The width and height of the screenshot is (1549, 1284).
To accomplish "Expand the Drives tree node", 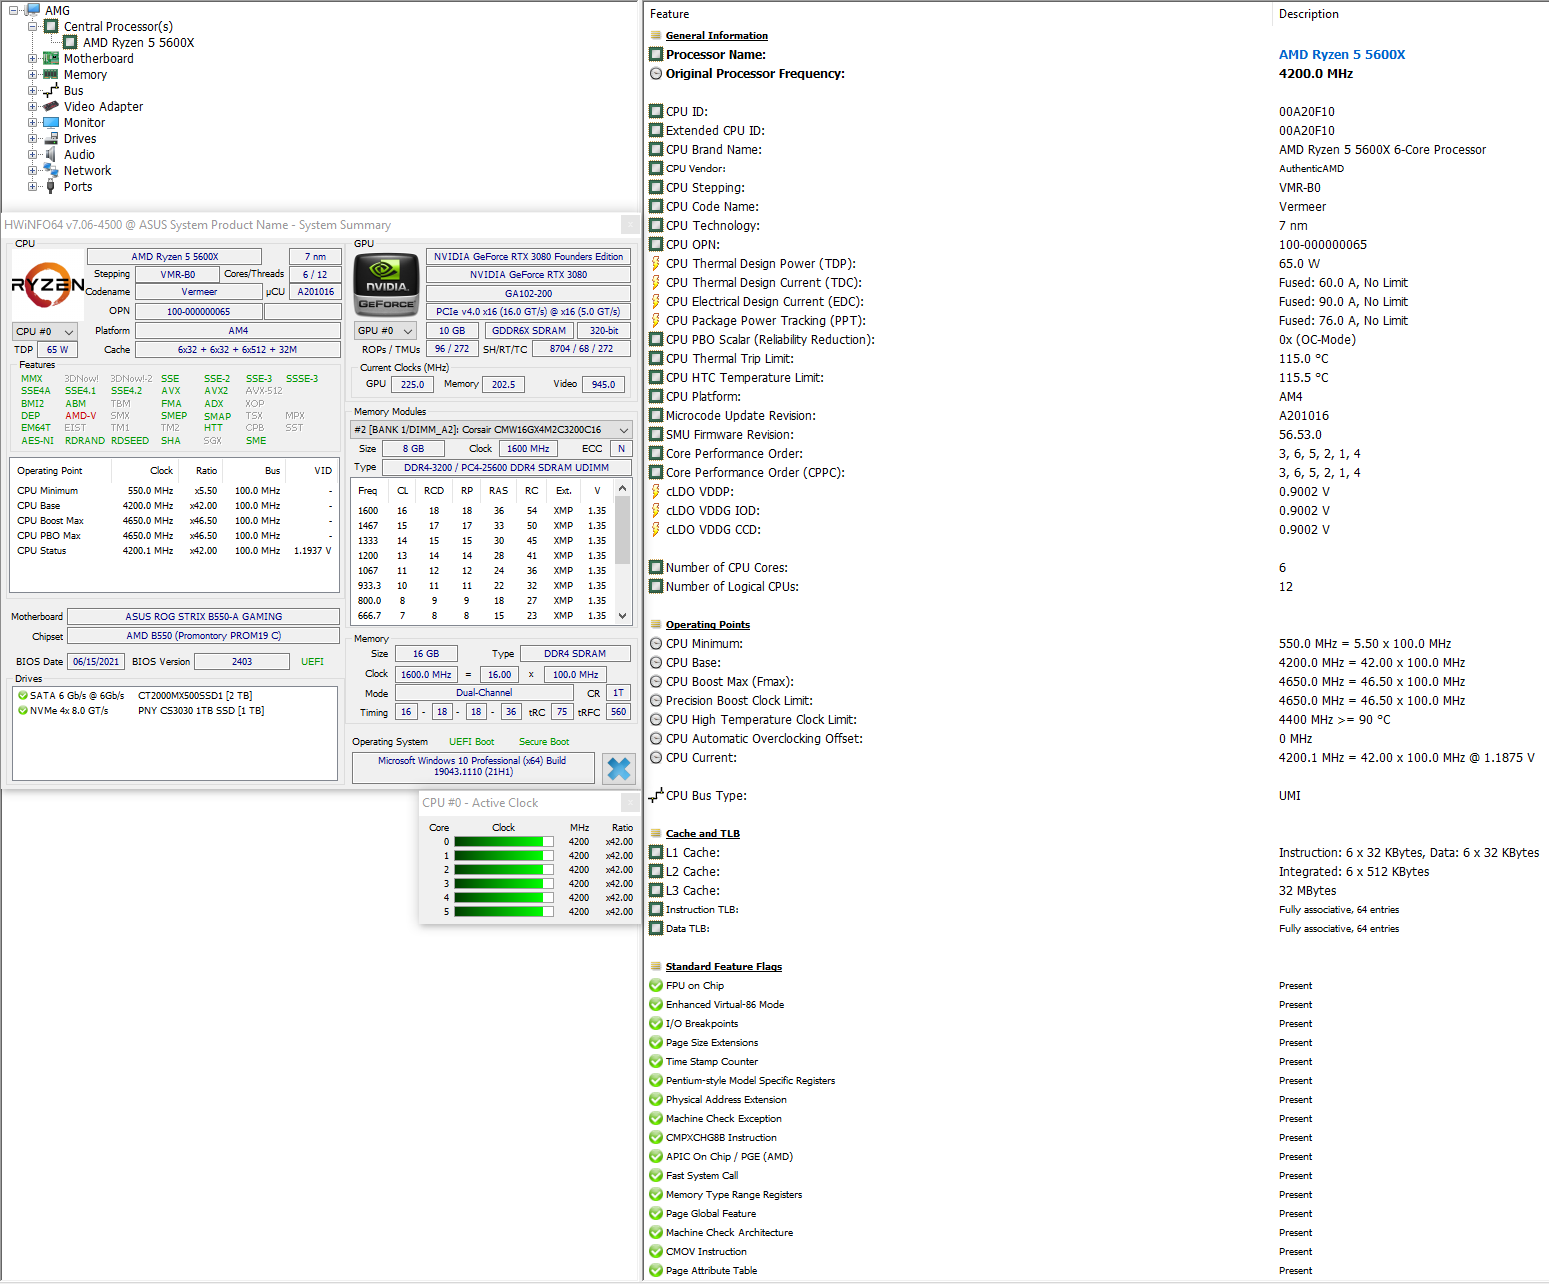I will click(x=33, y=139).
